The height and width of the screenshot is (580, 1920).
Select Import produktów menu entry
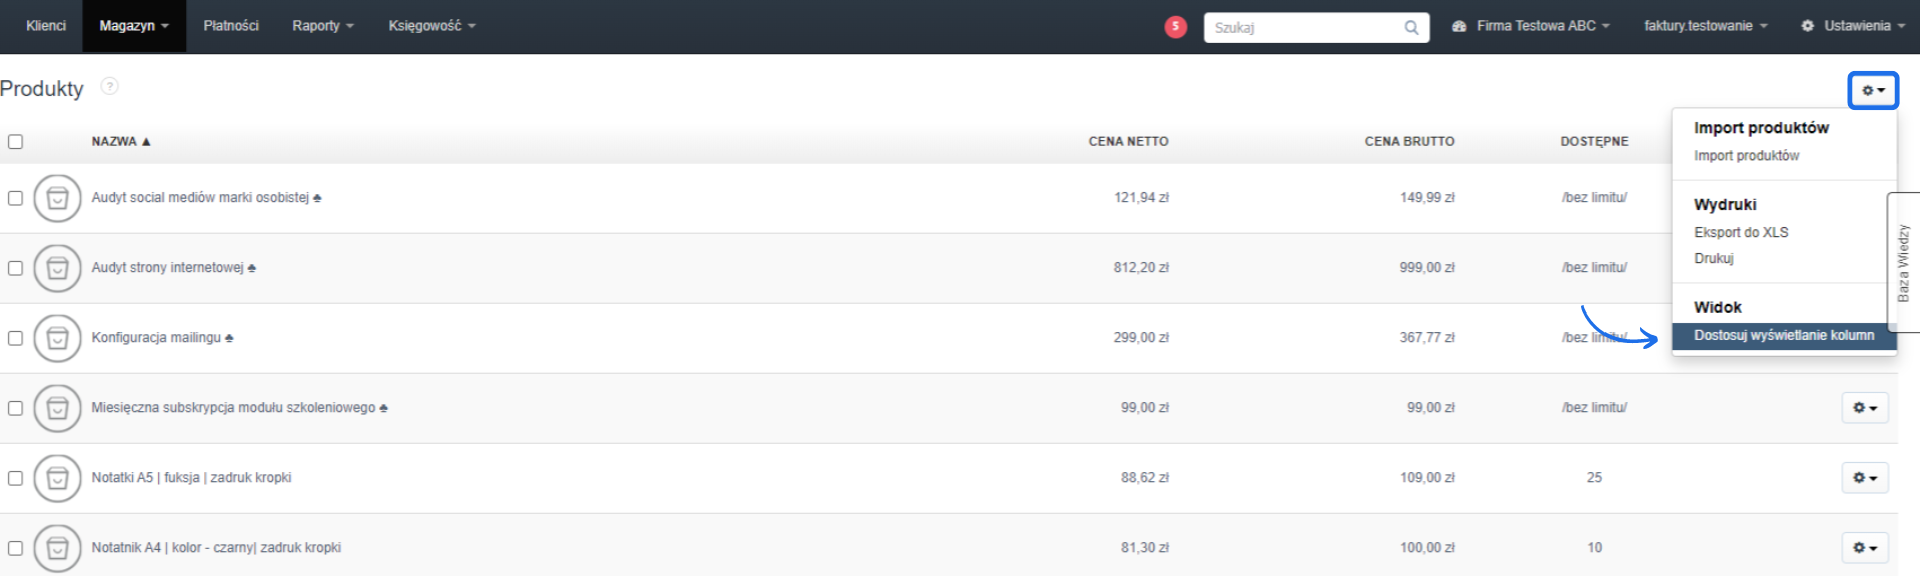click(1746, 156)
